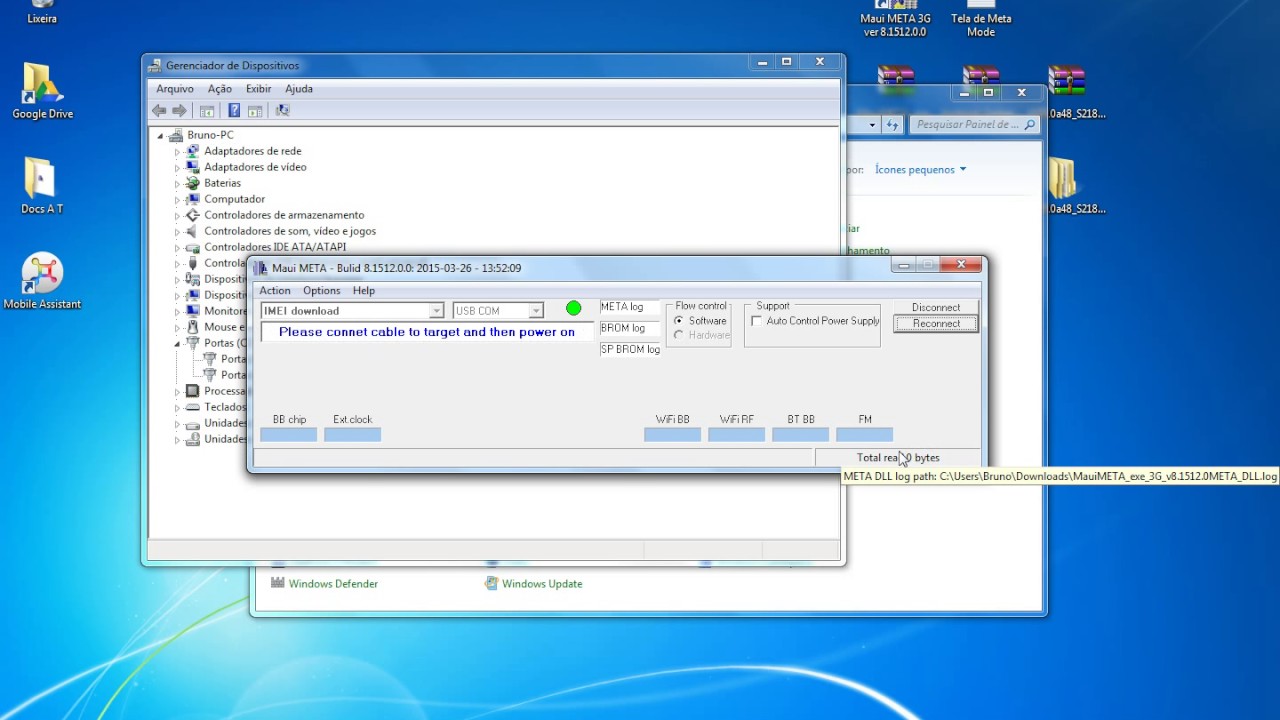Select Software flow control radio button
This screenshot has width=1280, height=720.
pyautogui.click(x=679, y=321)
